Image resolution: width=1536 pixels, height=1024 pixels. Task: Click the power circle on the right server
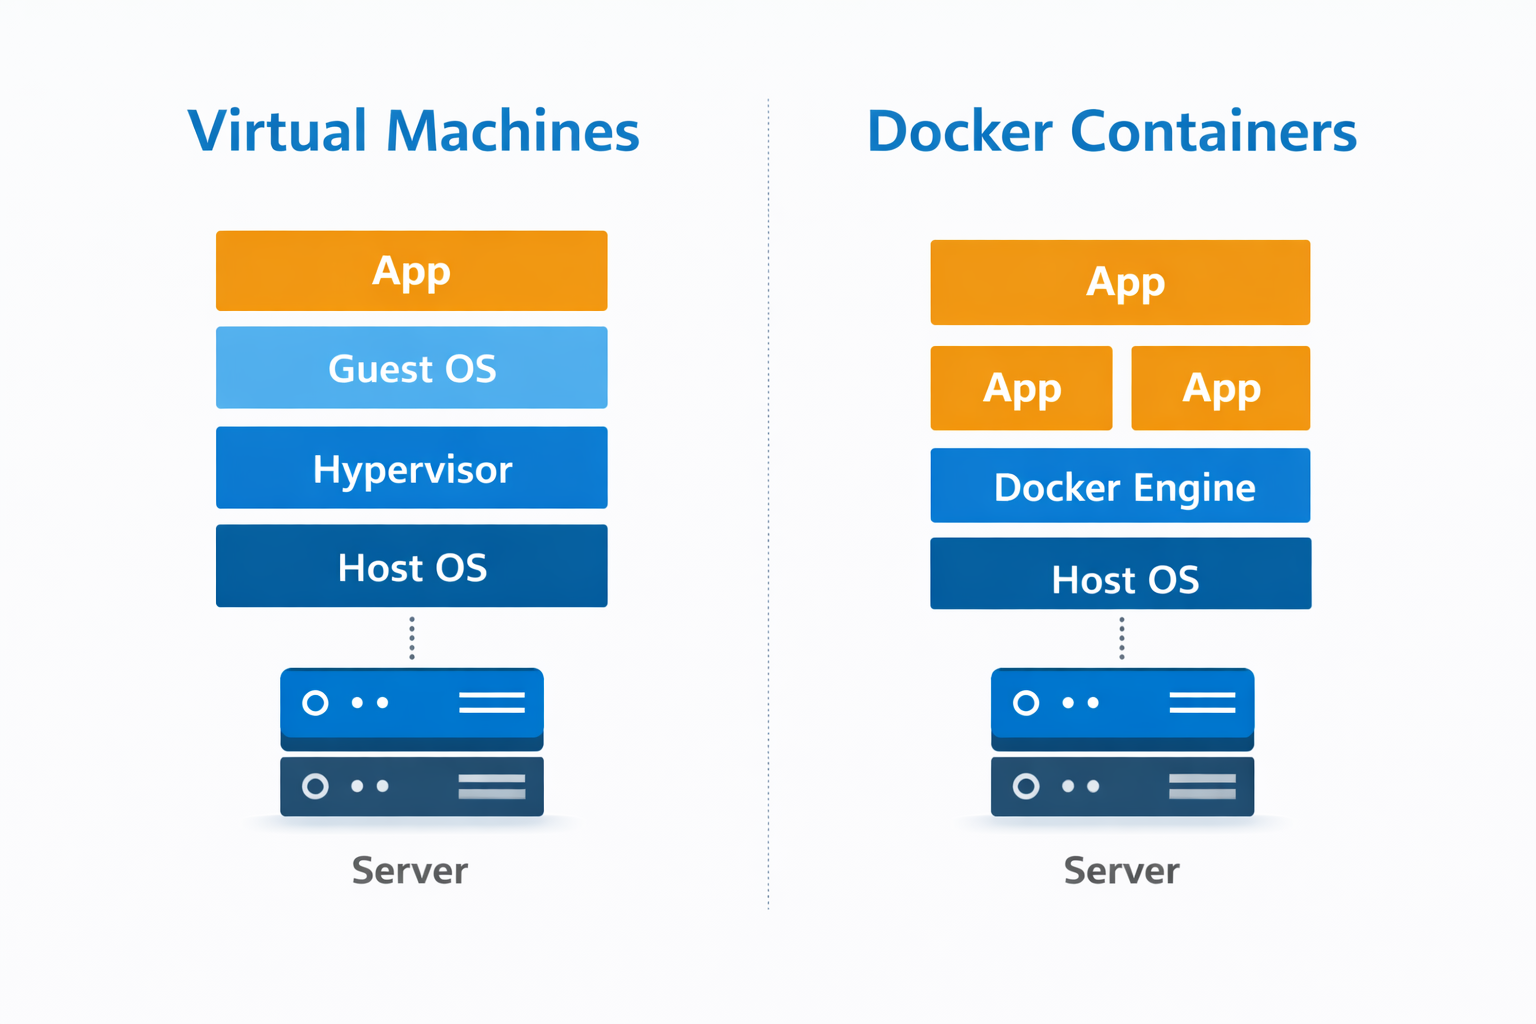click(x=1027, y=703)
